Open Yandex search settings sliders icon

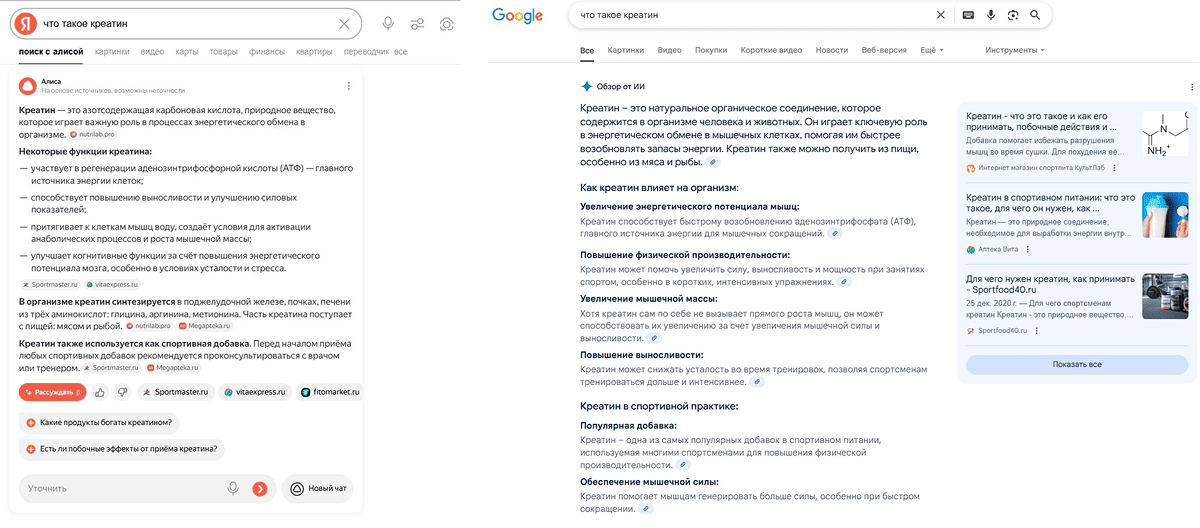click(x=417, y=23)
